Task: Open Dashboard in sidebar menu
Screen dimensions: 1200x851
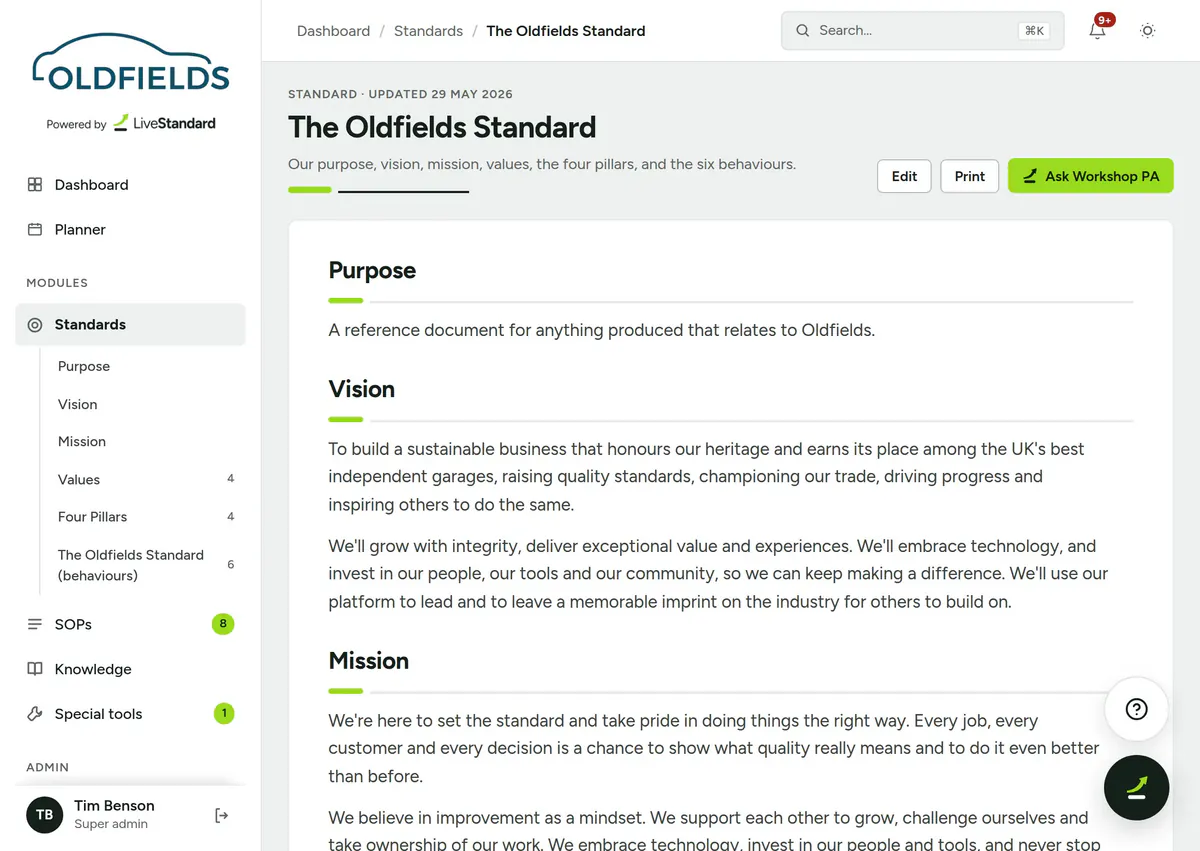Action: point(130,185)
